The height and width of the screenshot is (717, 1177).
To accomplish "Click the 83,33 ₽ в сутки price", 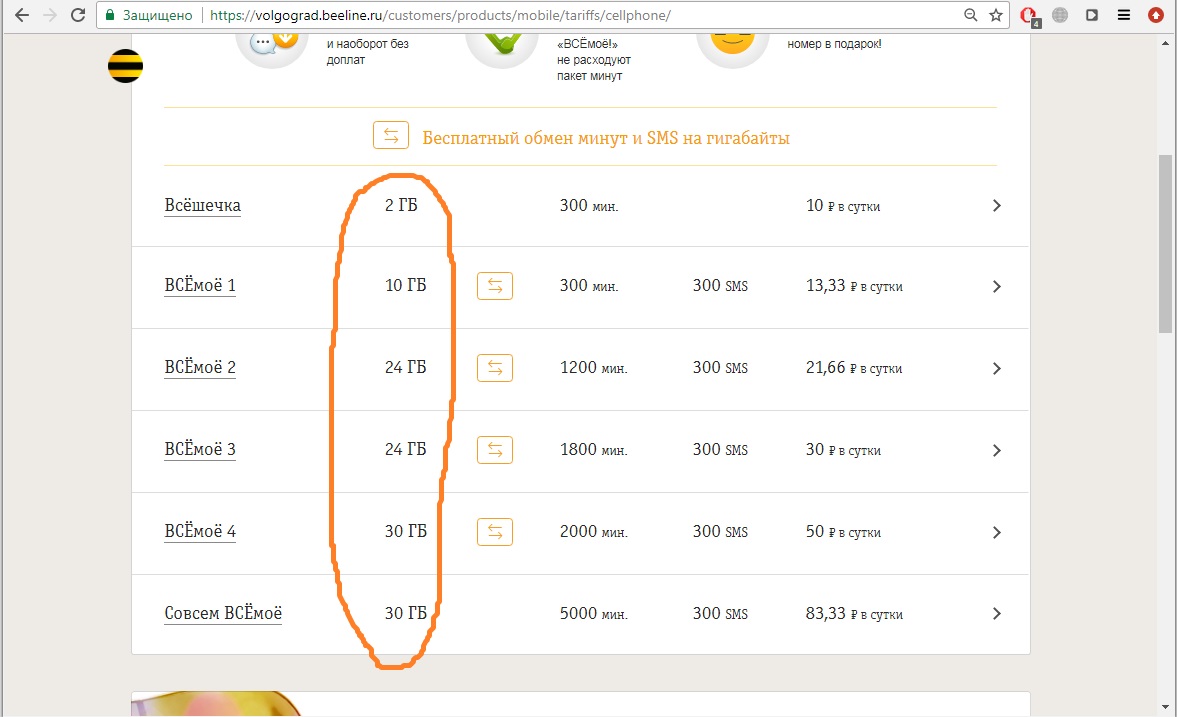I will [x=854, y=613].
